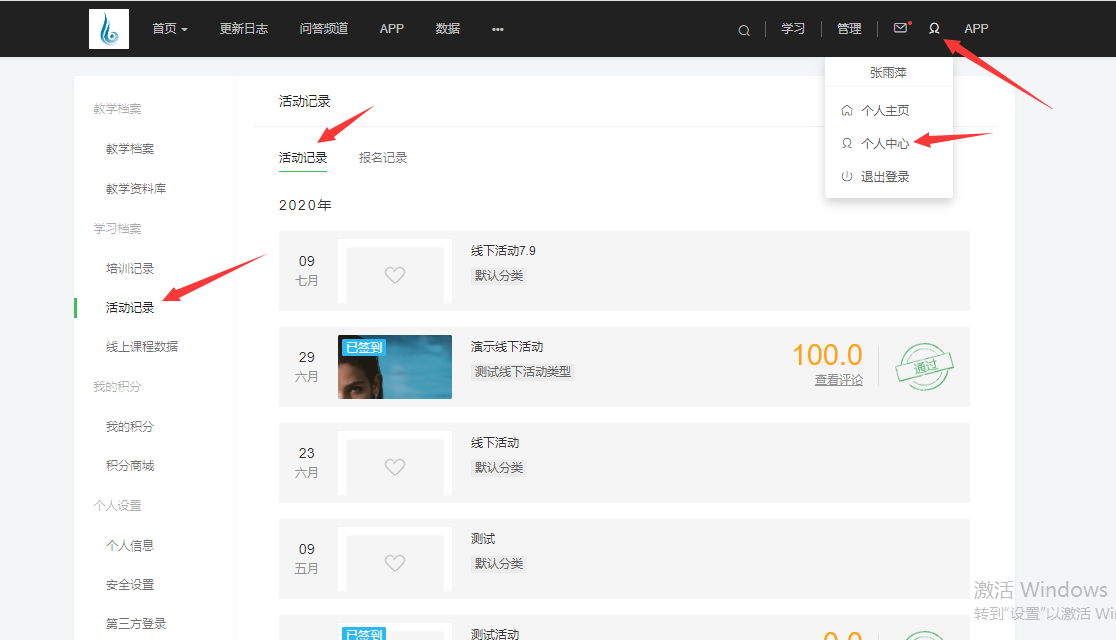Click heart placeholder of 23 六月 线下活动

click(395, 467)
